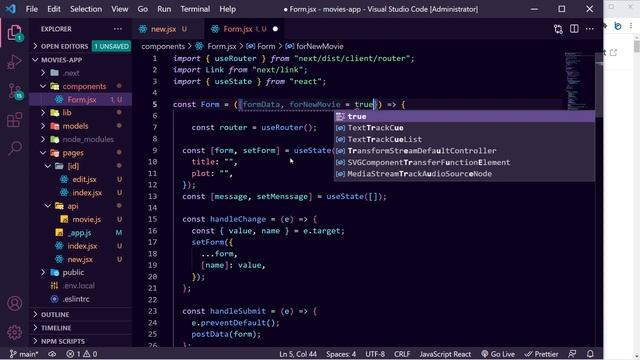Change indentation via Spaces: 4

[341, 354]
